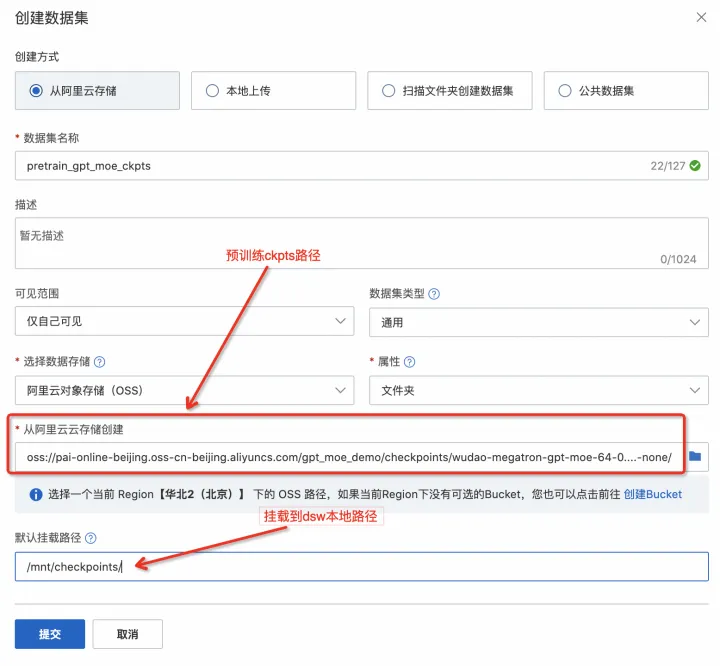Click help icon next to 数据集类型
Screen dimensions: 720x666
[x=435, y=294]
